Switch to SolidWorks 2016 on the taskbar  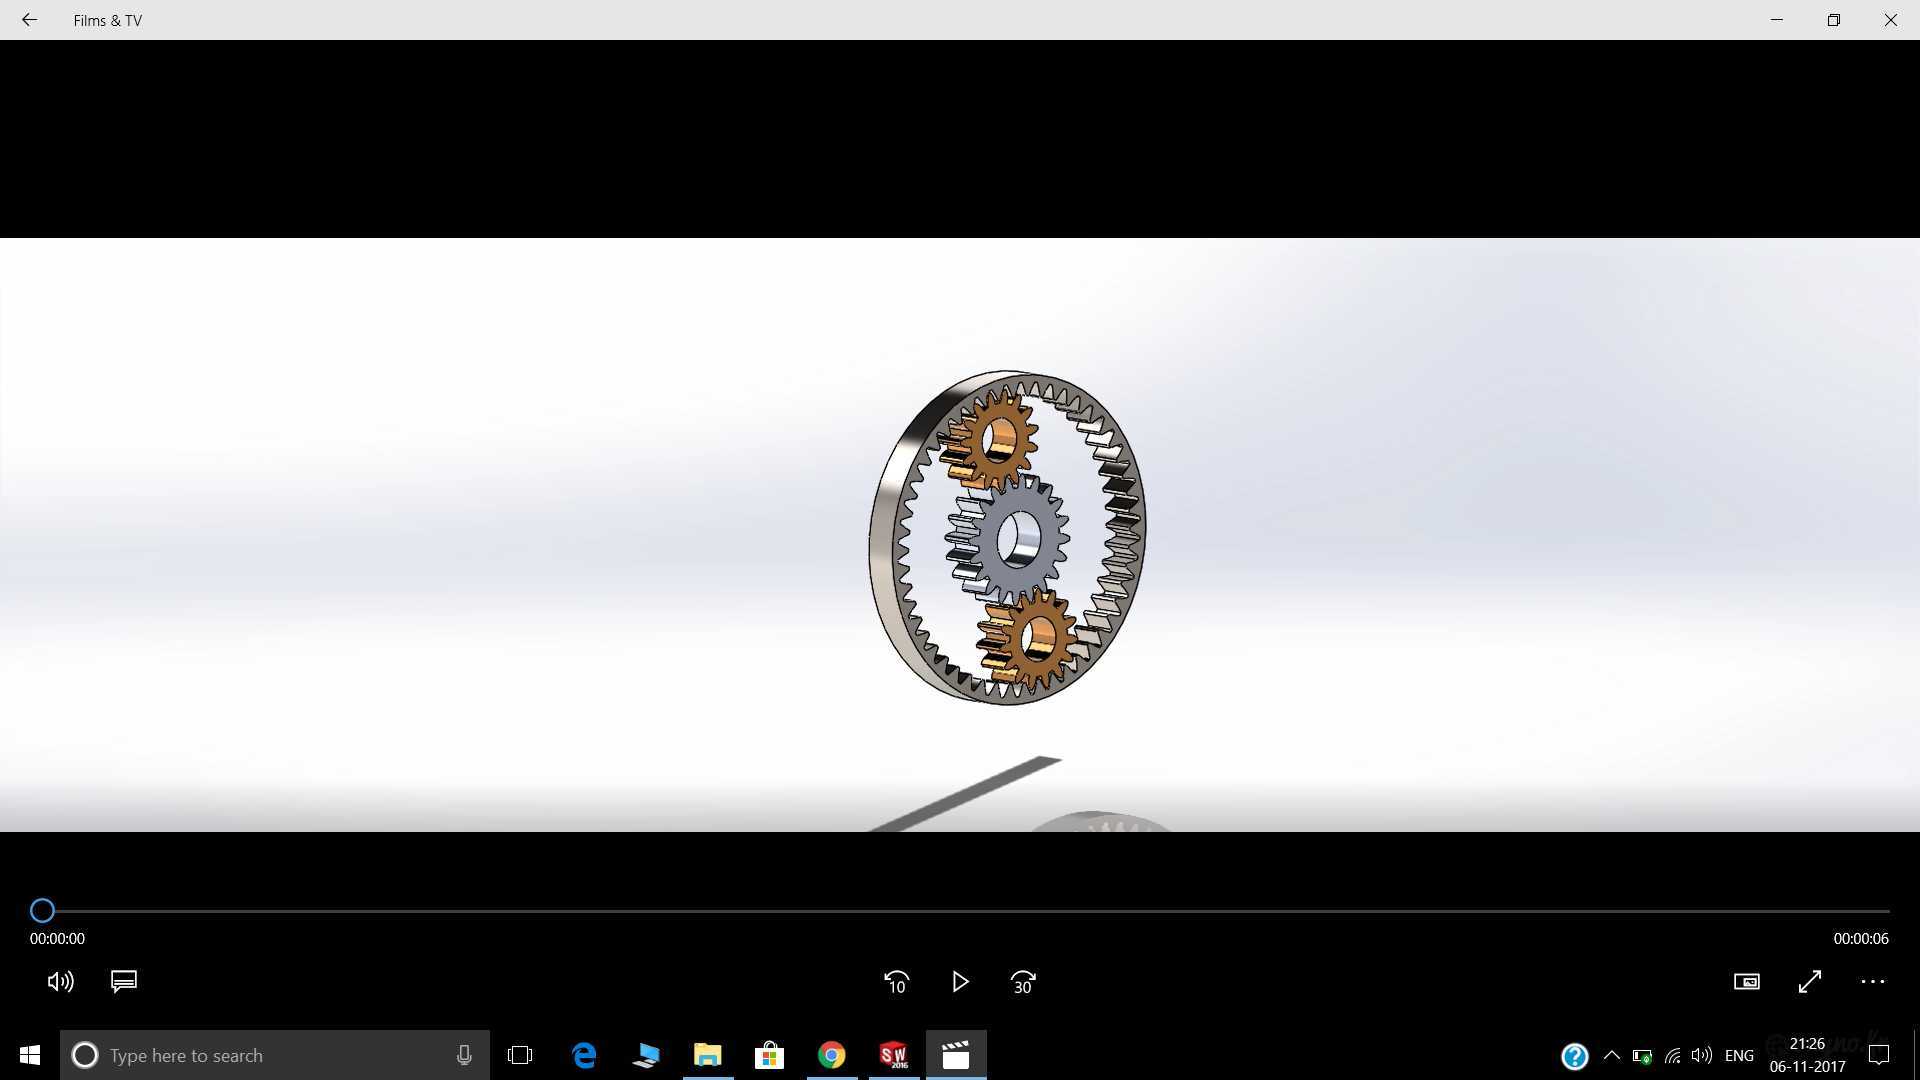893,1055
